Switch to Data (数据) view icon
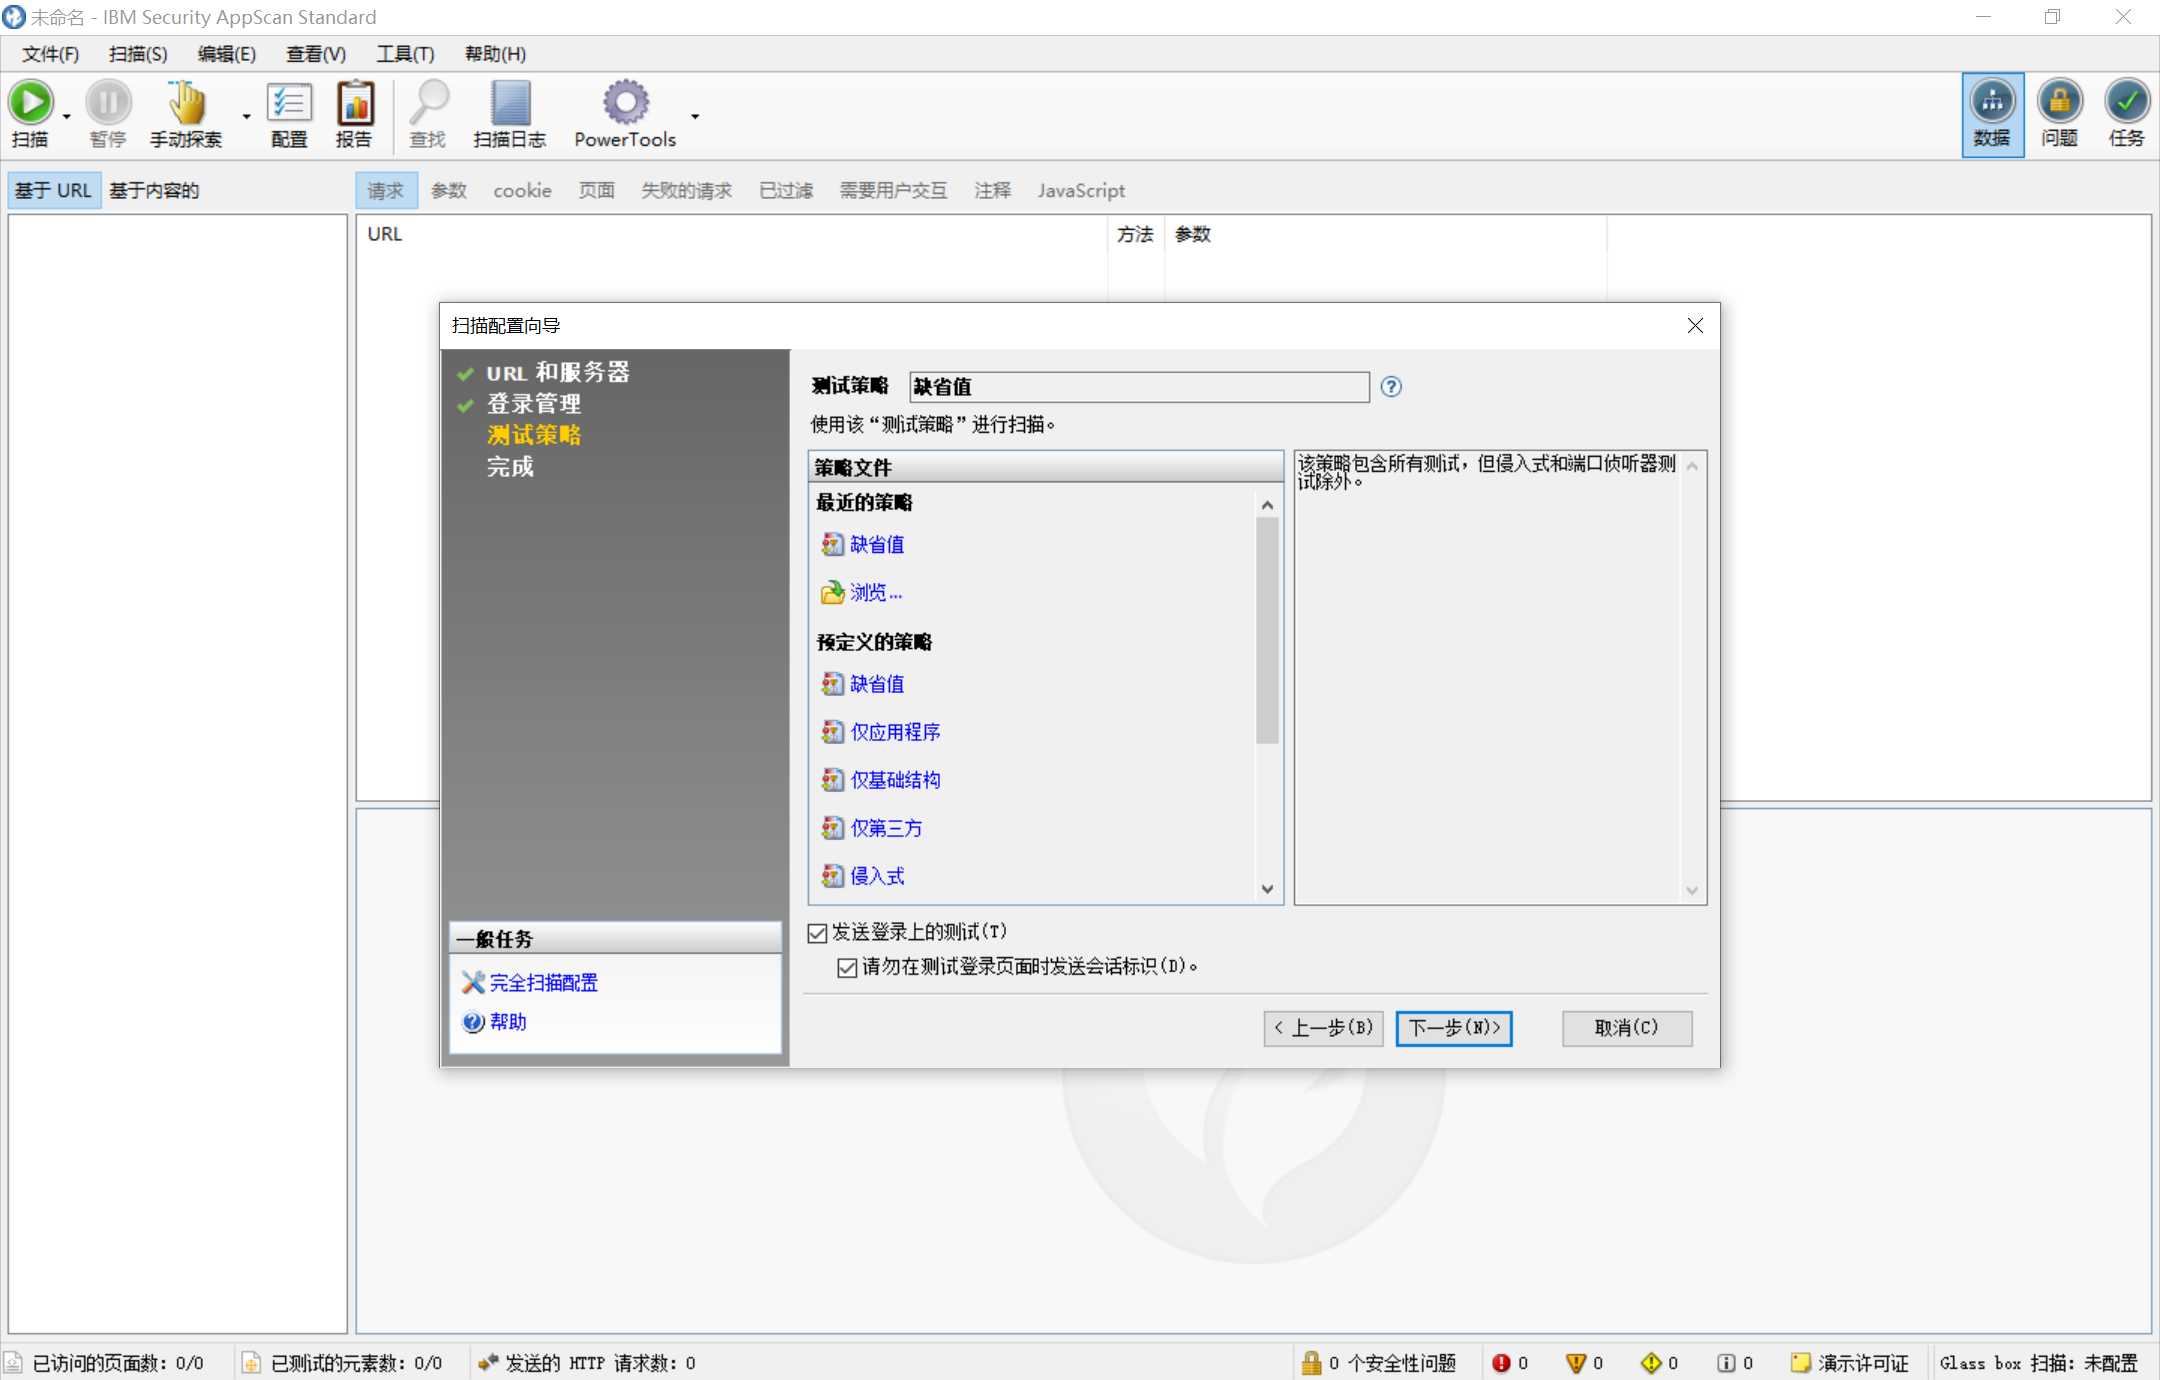 pyautogui.click(x=1992, y=102)
